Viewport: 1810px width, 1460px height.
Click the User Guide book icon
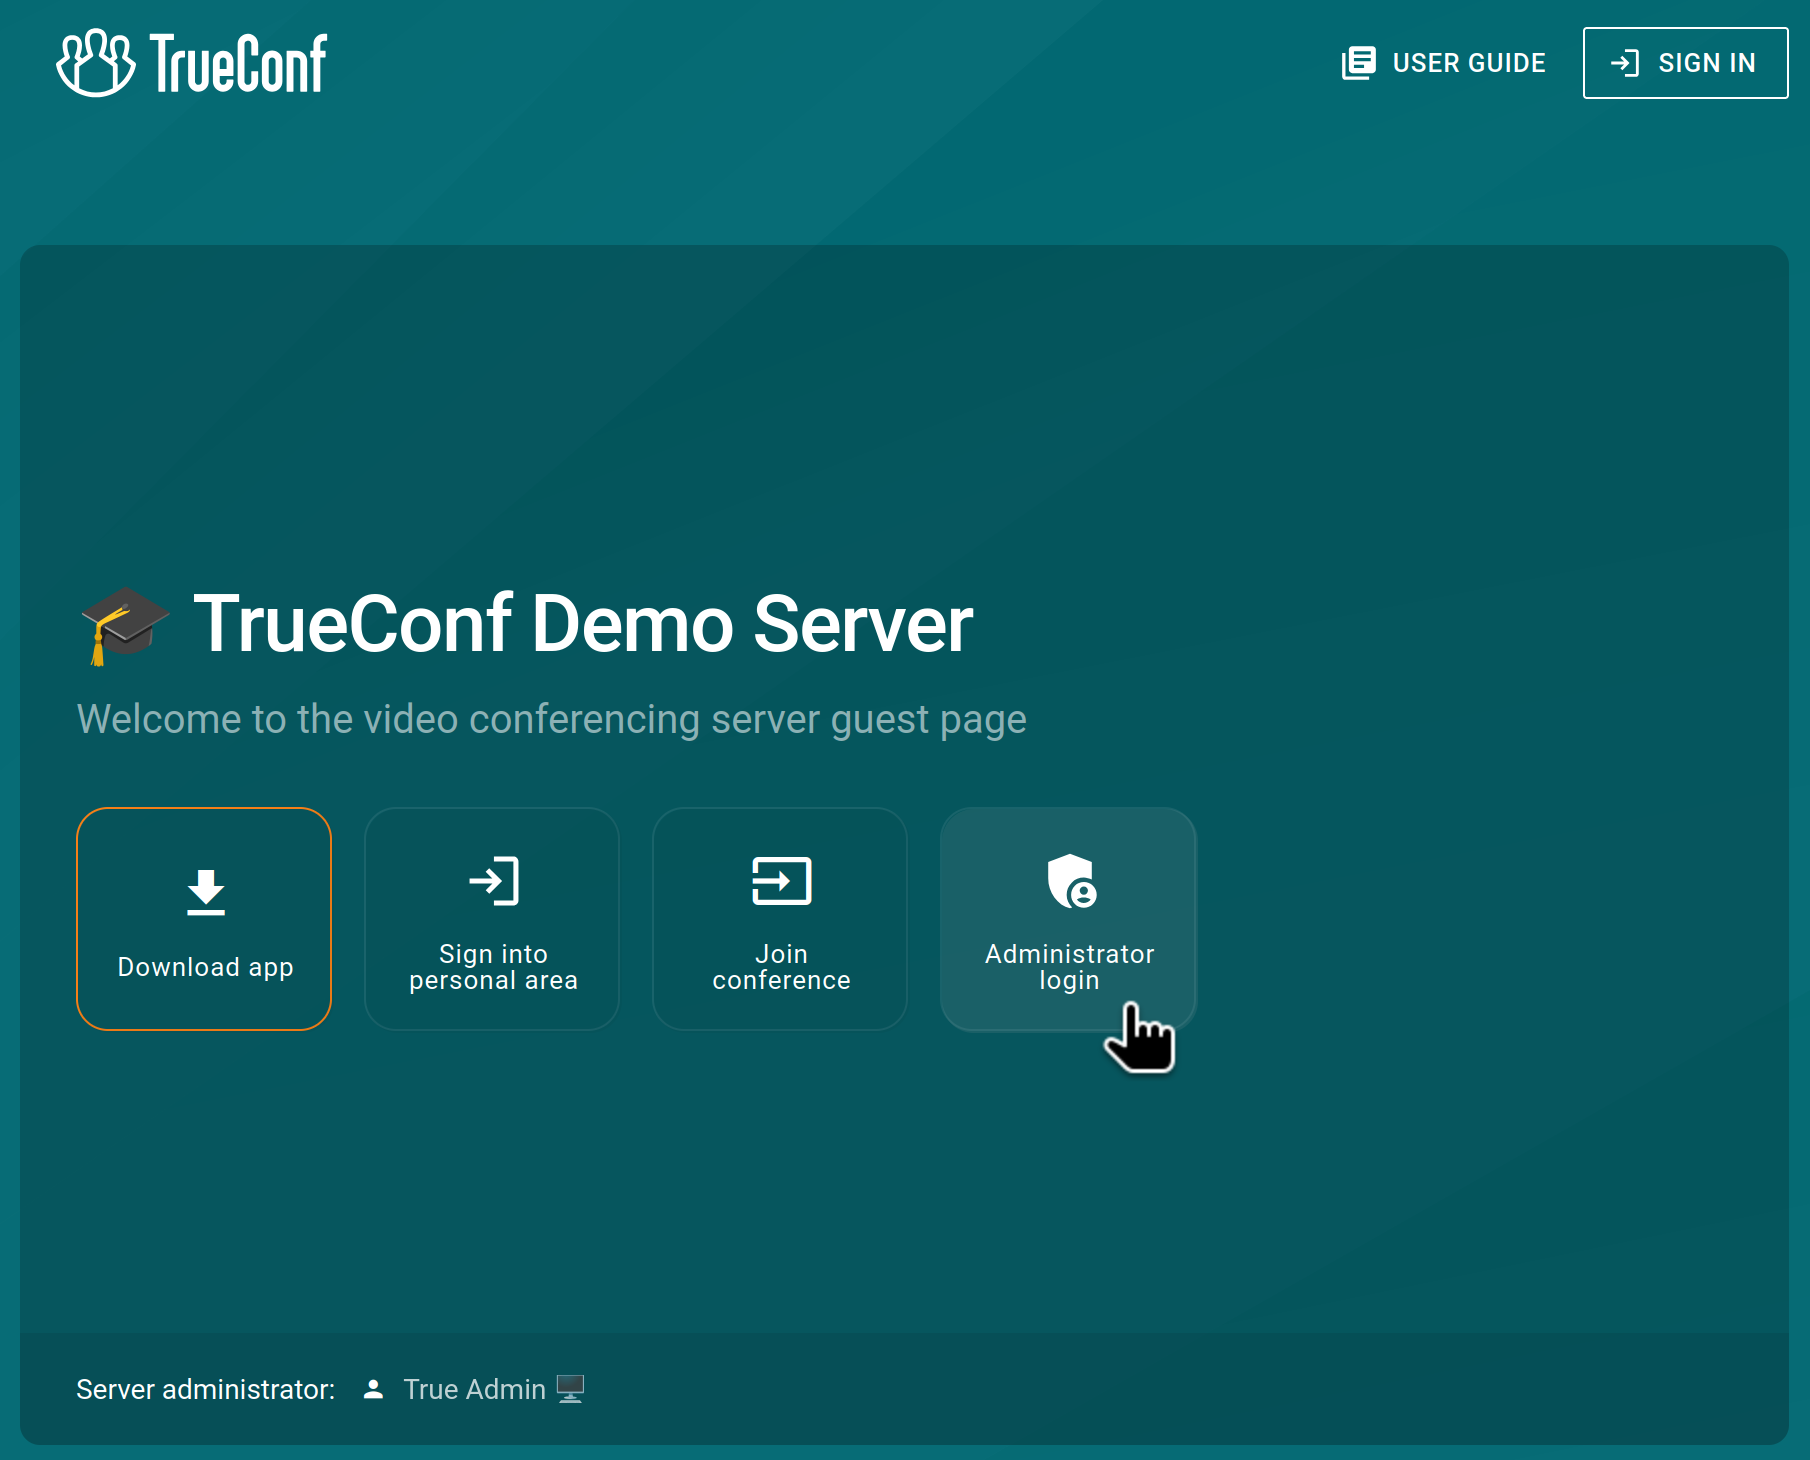click(1358, 63)
